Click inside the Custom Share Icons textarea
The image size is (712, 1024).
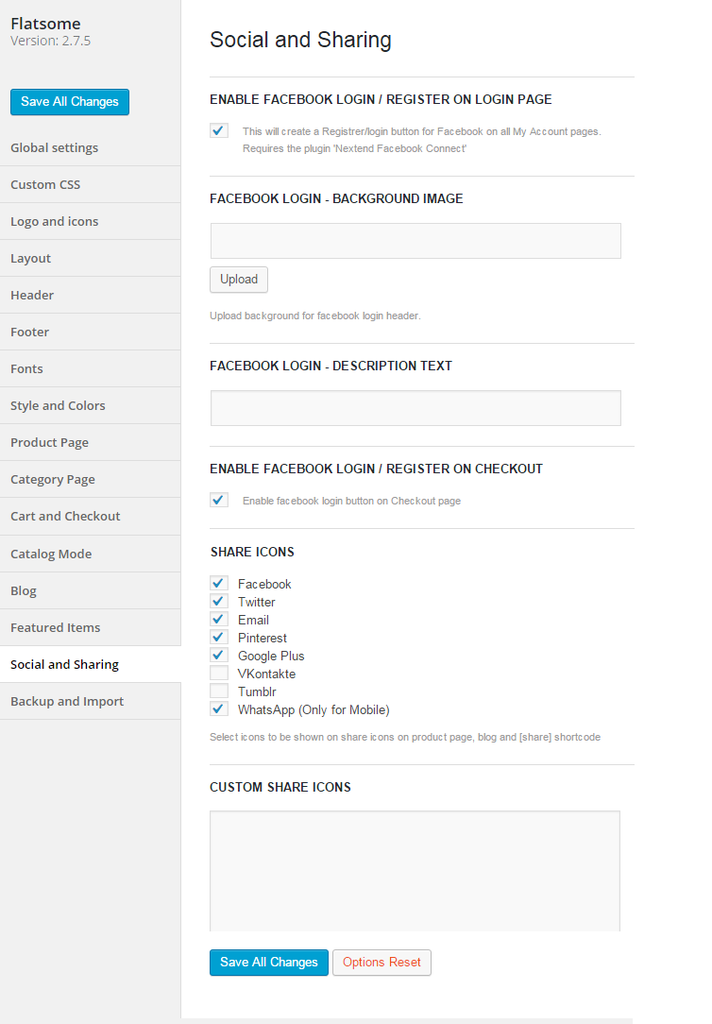click(415, 871)
